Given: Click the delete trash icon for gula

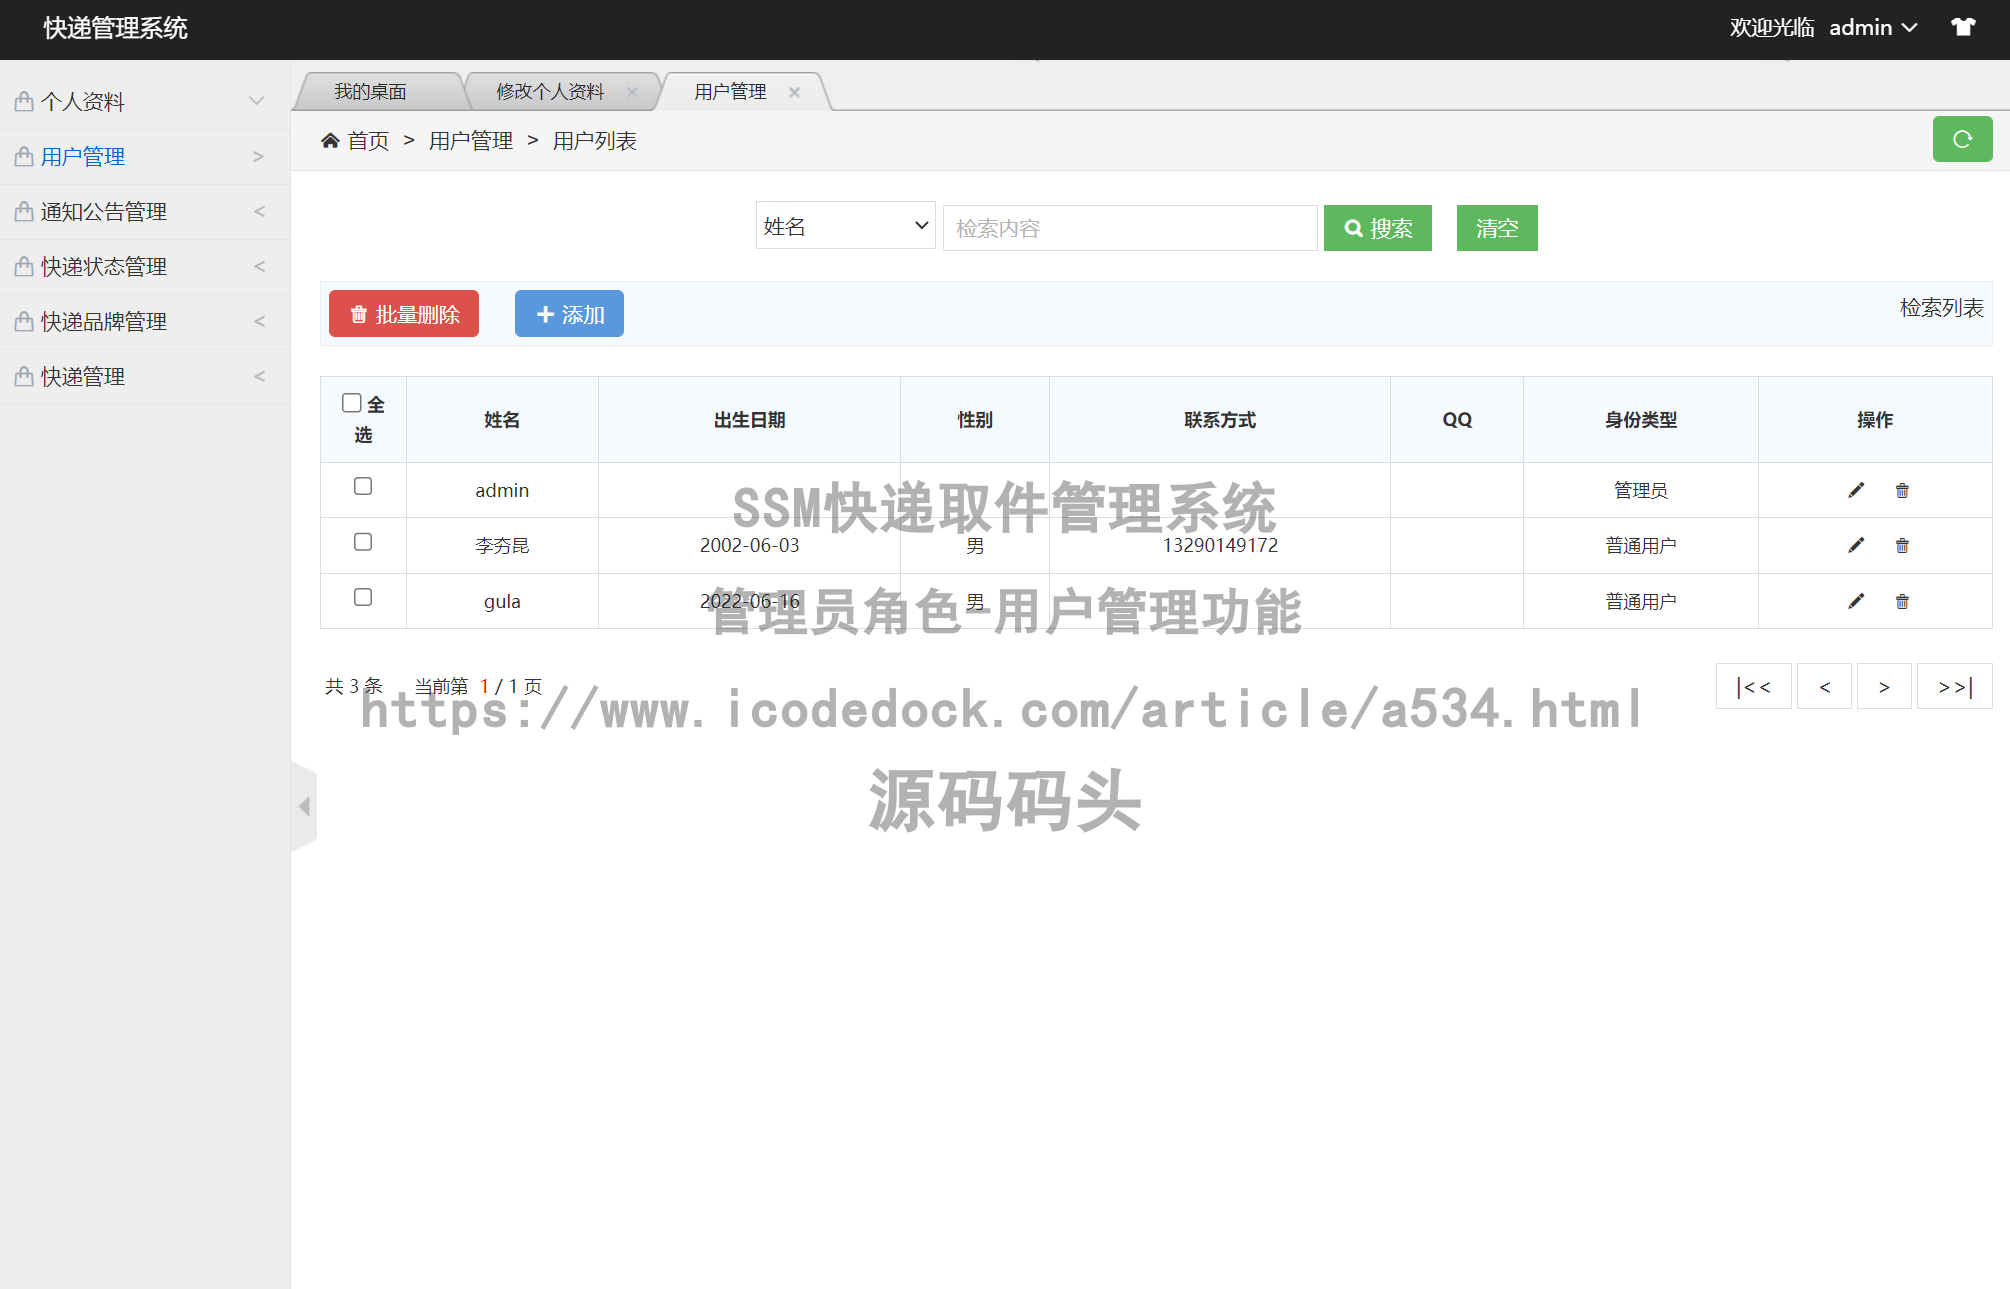Looking at the screenshot, I should 1902,601.
